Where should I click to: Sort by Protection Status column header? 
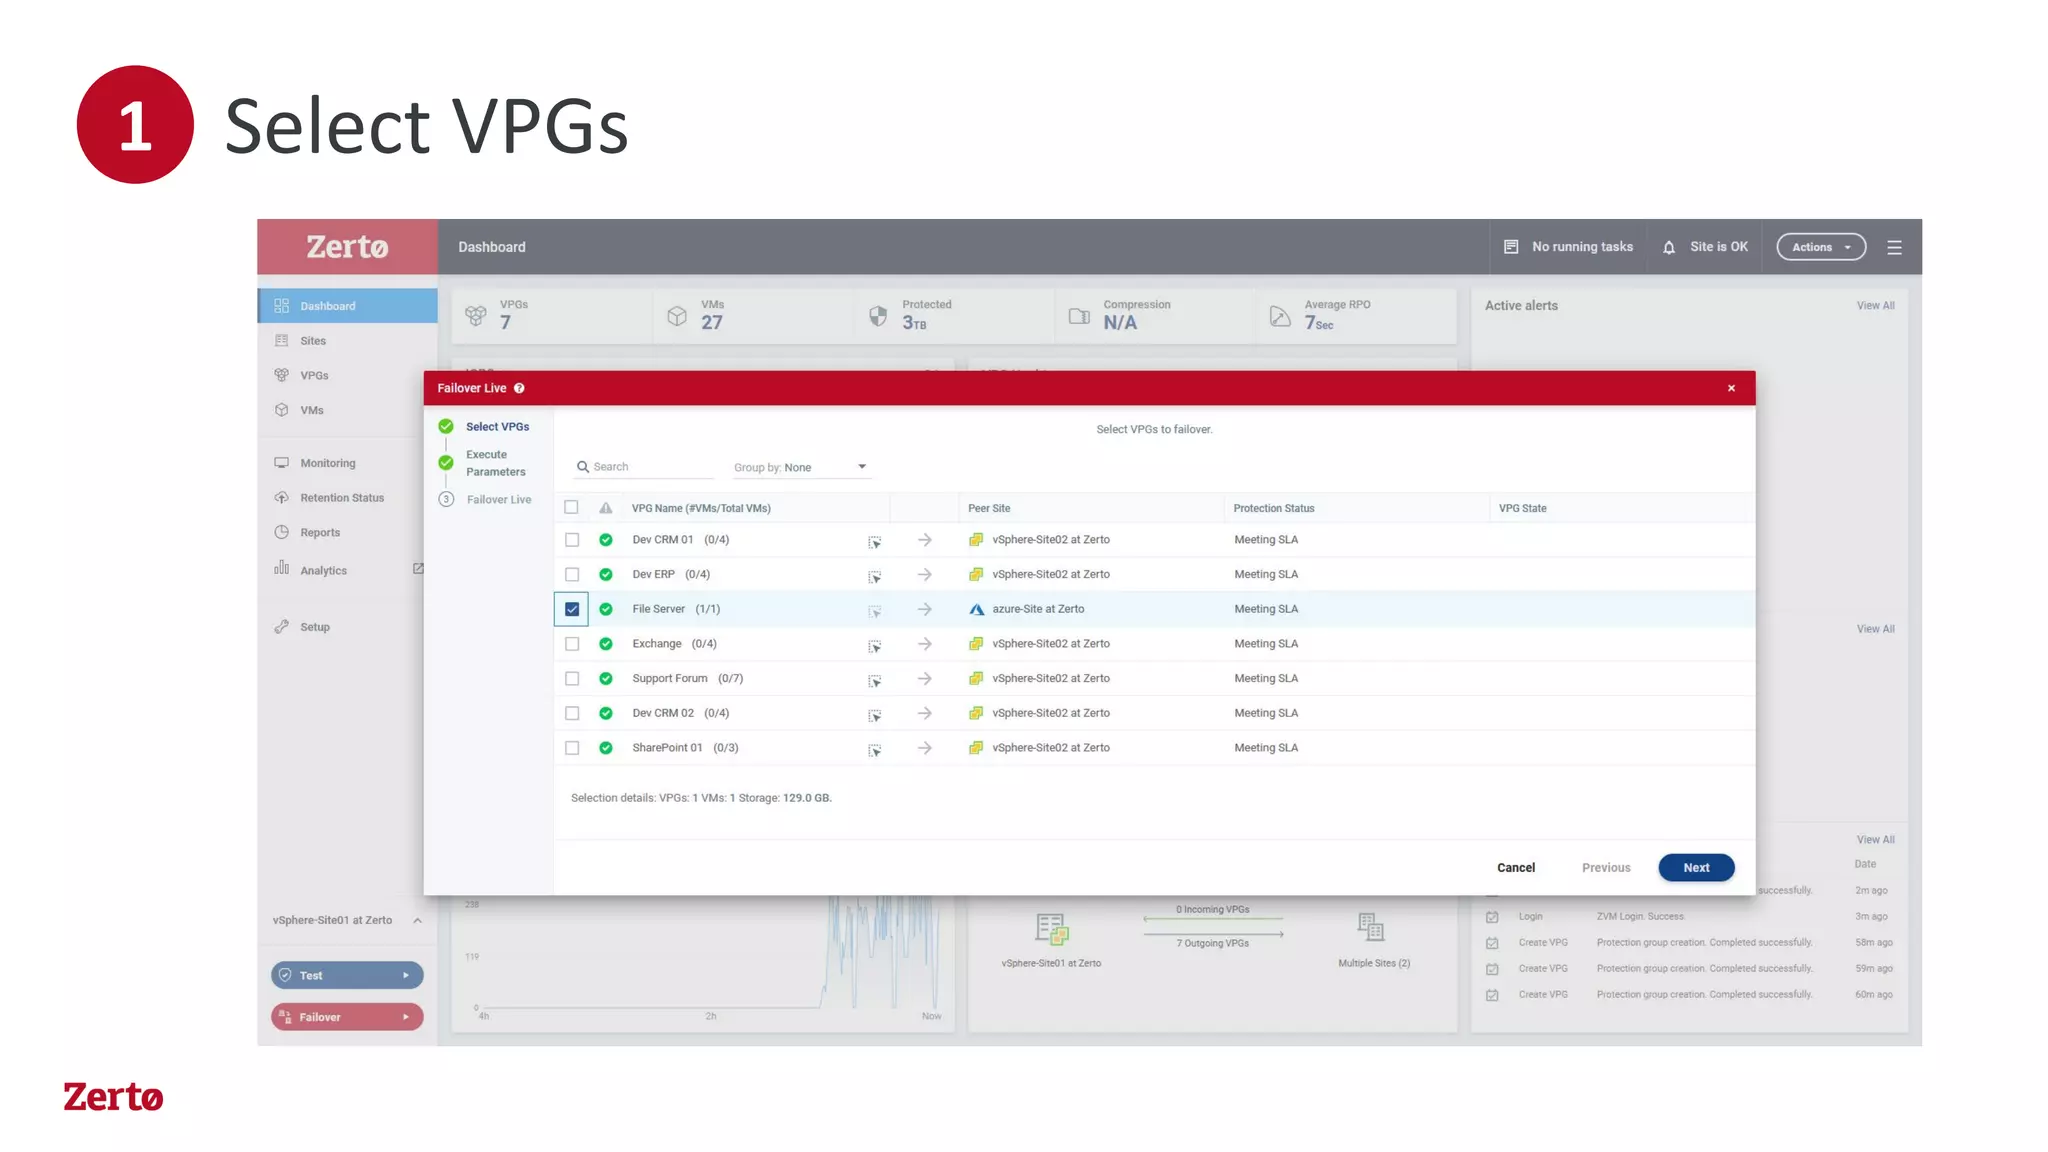pyautogui.click(x=1274, y=508)
